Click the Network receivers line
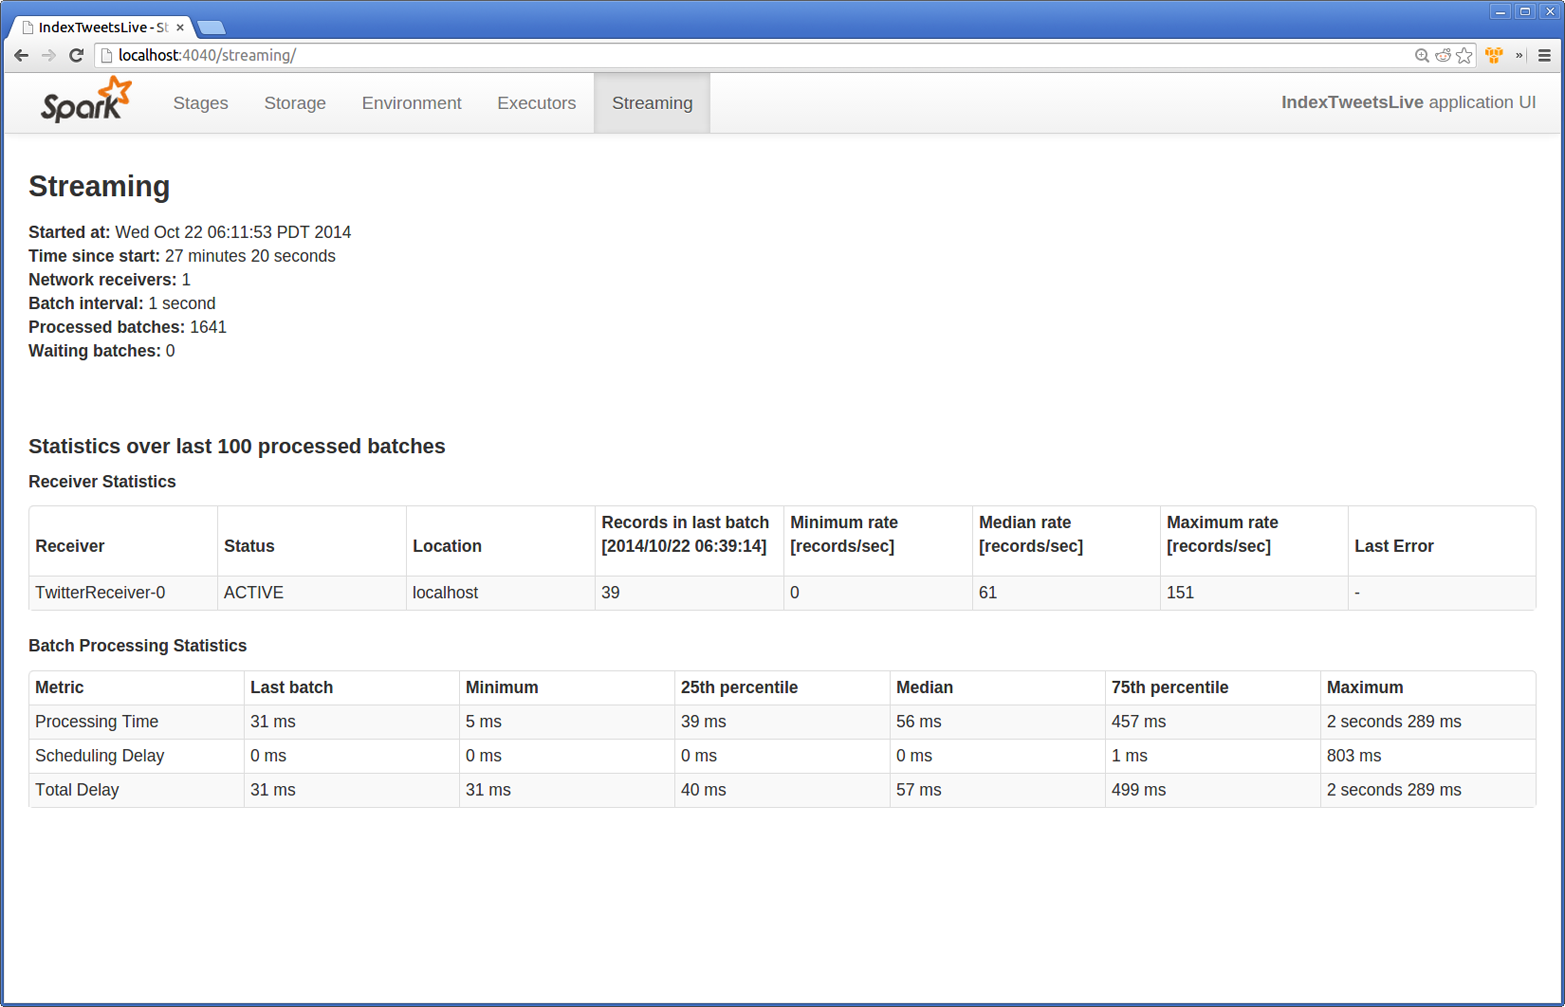The width and height of the screenshot is (1565, 1007). click(x=109, y=280)
